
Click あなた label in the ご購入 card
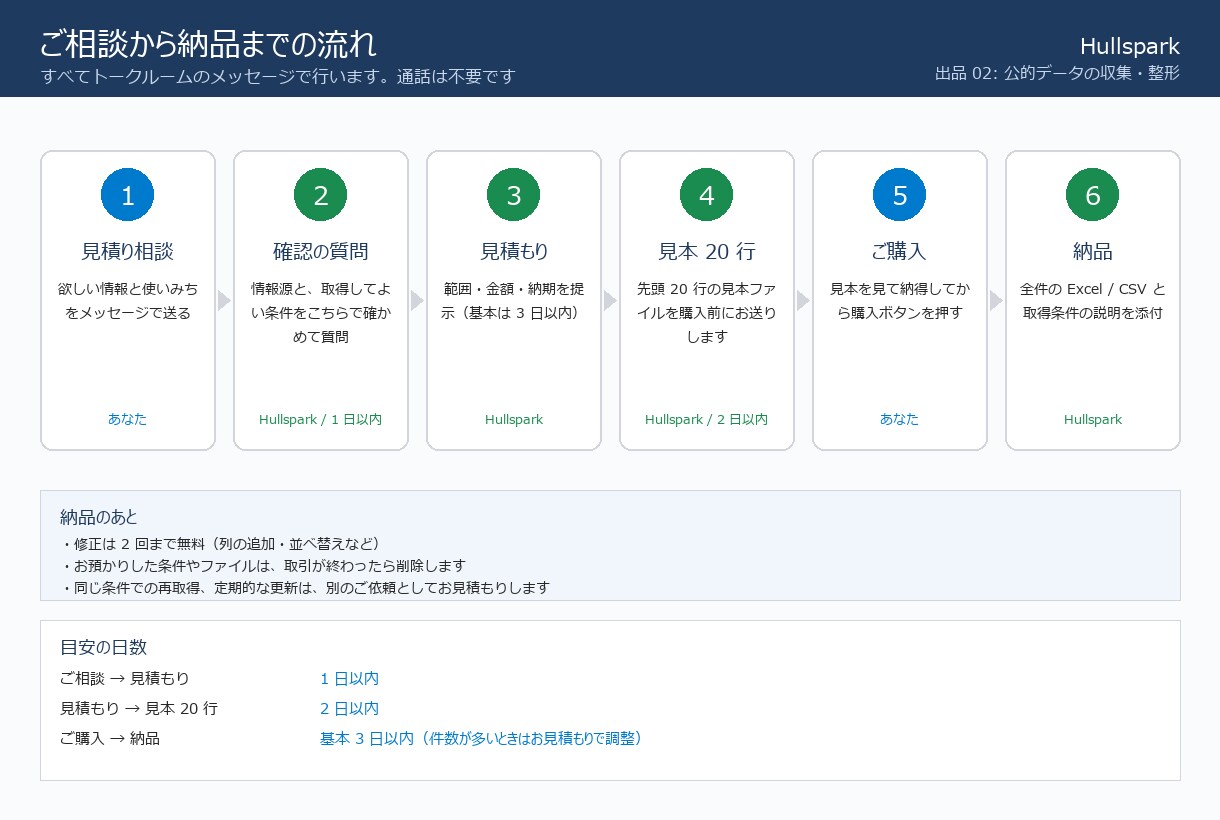point(900,419)
